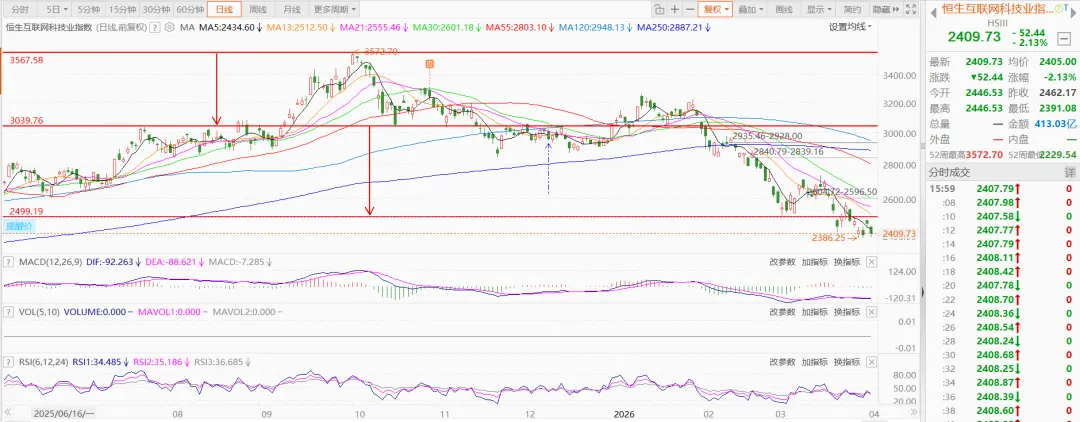Click double chevron at chart bottom right

[913, 414]
